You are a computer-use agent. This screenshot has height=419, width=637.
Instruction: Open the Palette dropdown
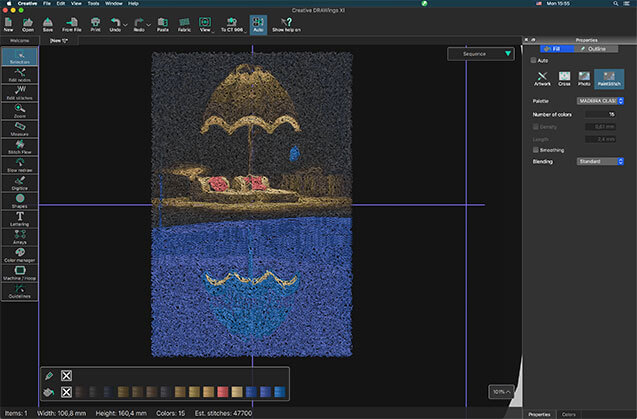(600, 101)
